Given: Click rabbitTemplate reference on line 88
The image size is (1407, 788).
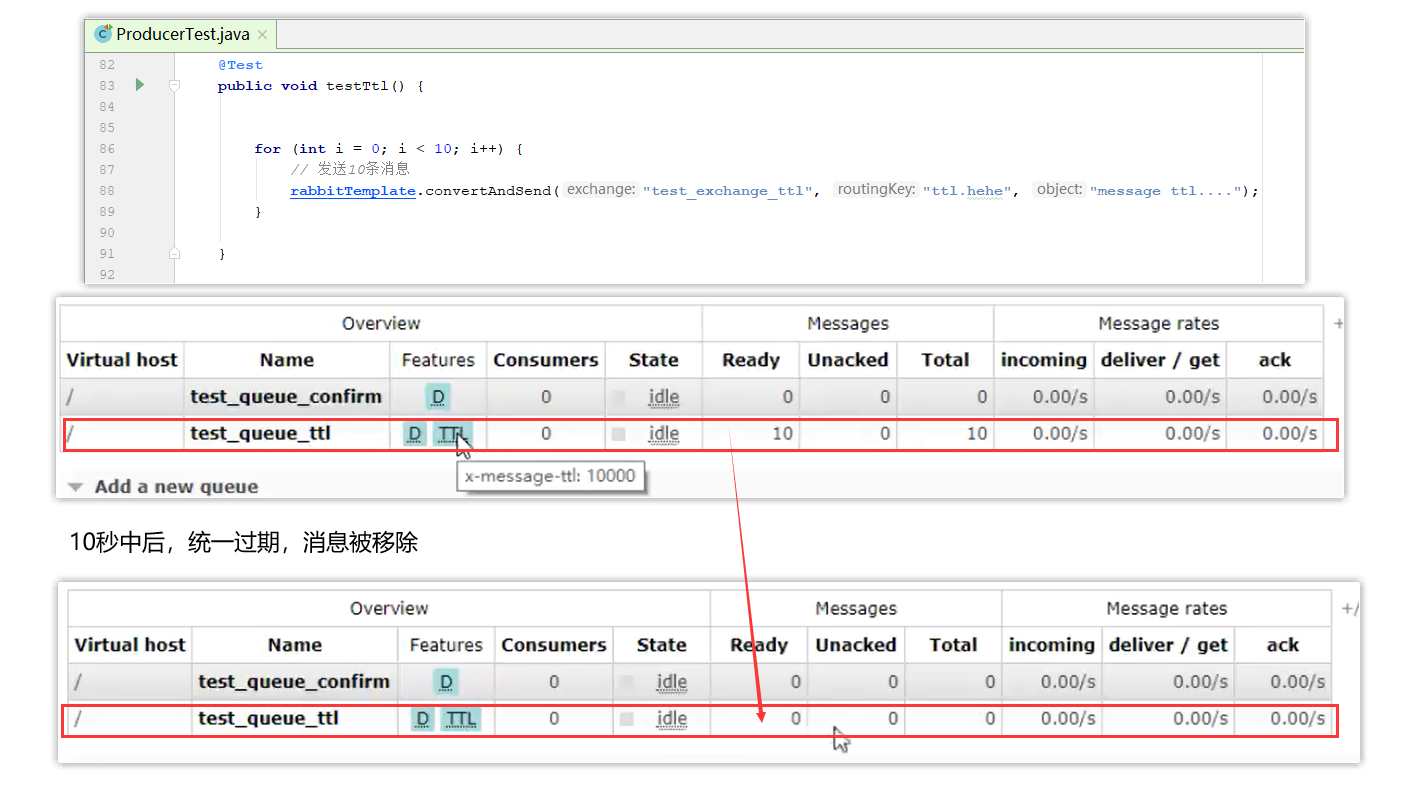Looking at the screenshot, I should pyautogui.click(x=353, y=191).
